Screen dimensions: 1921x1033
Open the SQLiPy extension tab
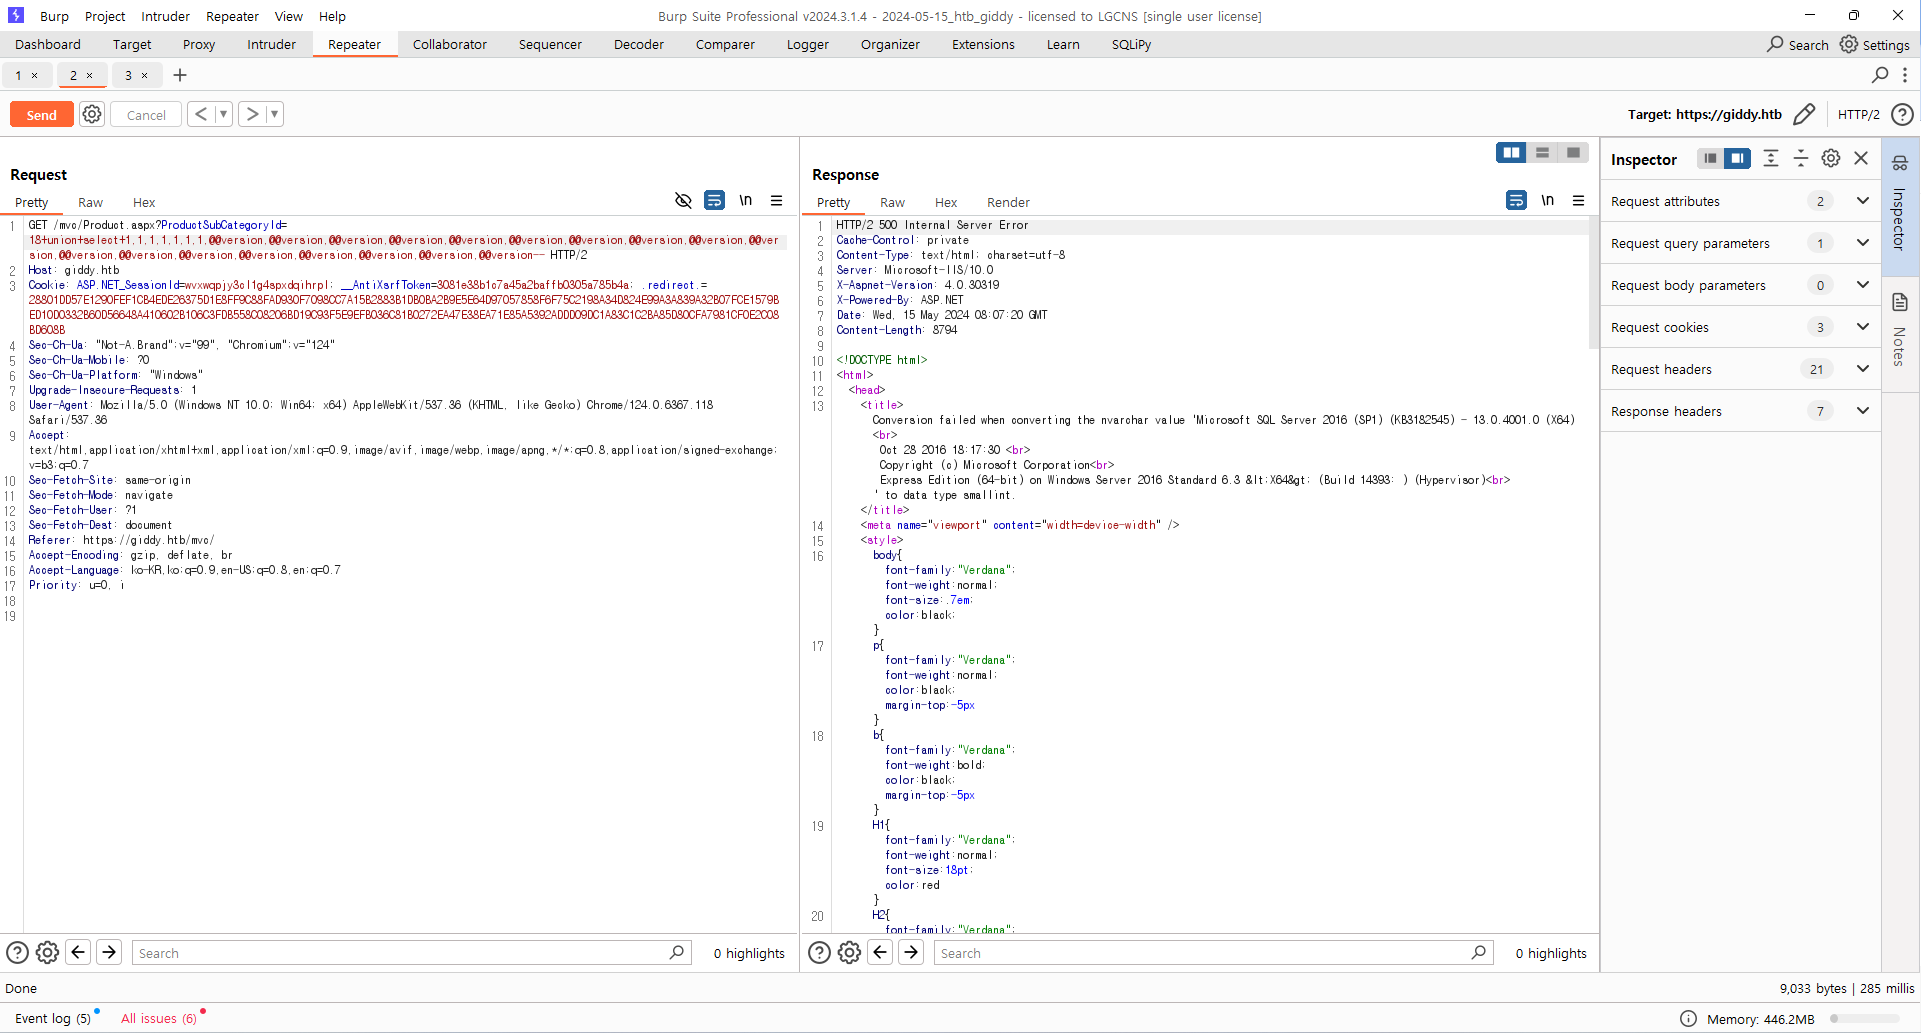1131,44
